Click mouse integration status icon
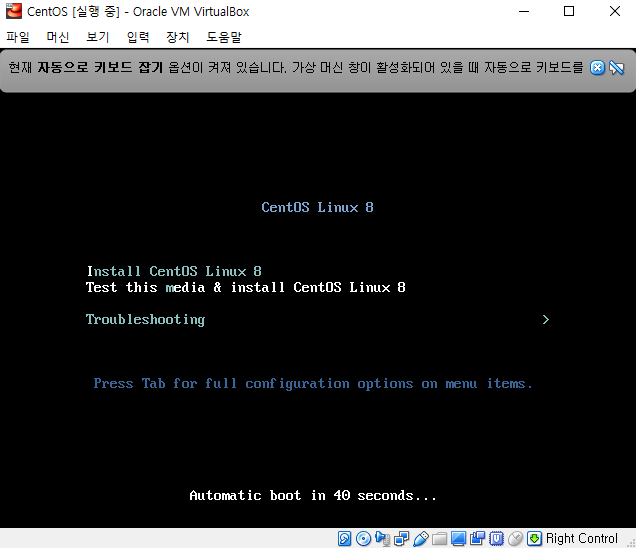The height and width of the screenshot is (548, 636). [x=516, y=539]
